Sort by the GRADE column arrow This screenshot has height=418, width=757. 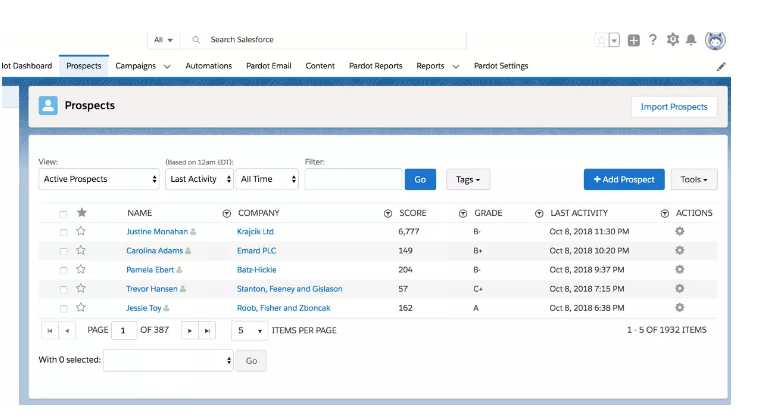point(539,213)
